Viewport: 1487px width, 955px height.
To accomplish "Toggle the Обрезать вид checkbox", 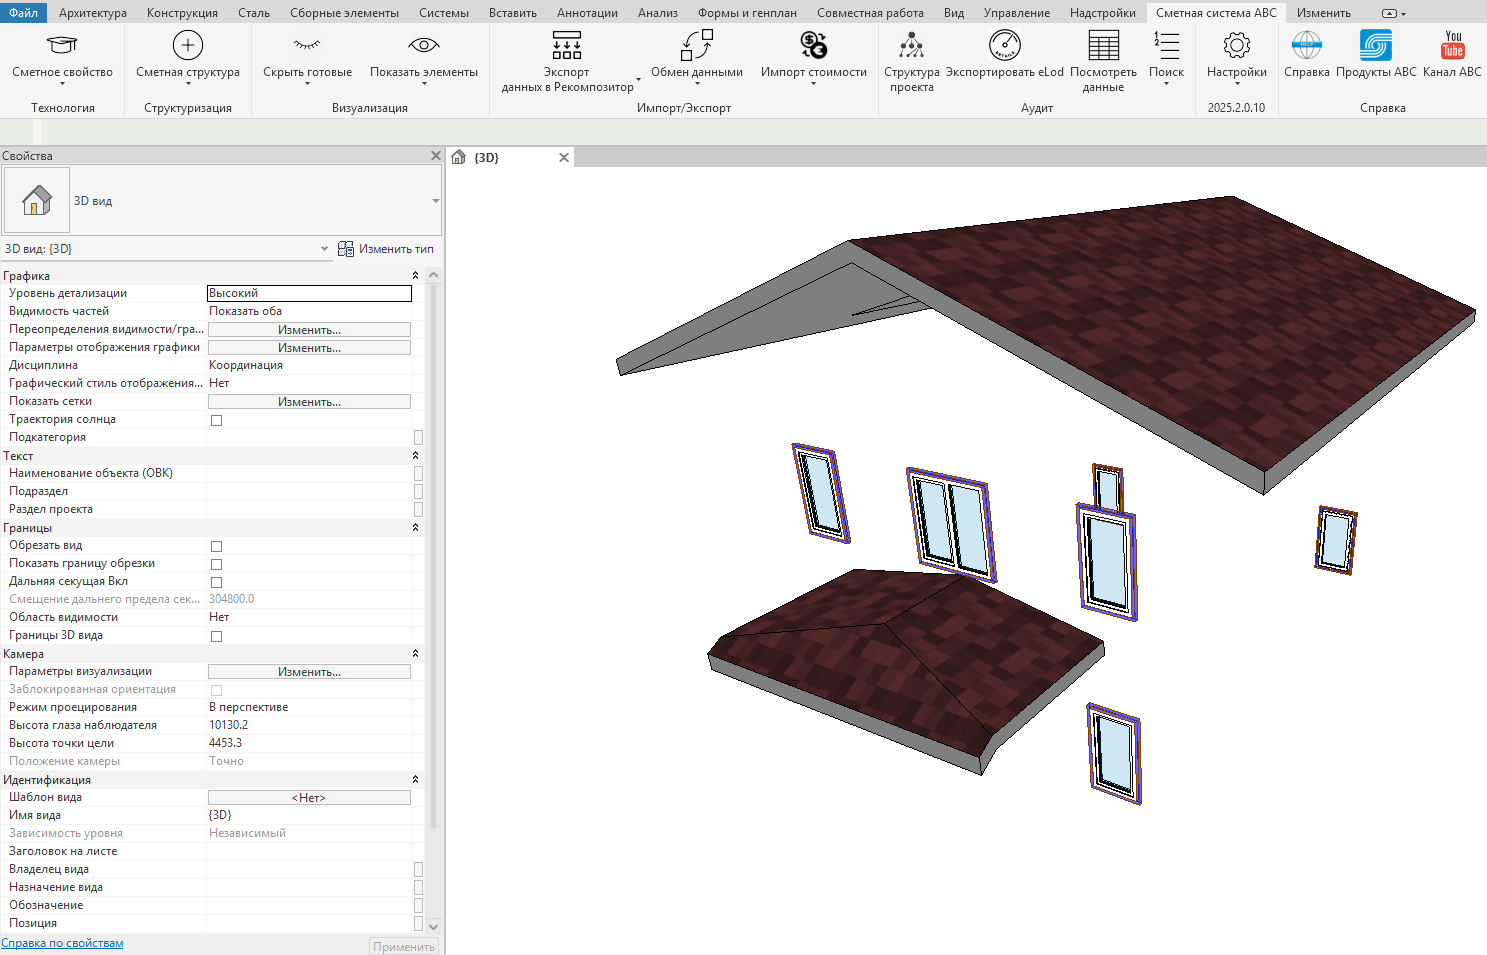I will (216, 546).
